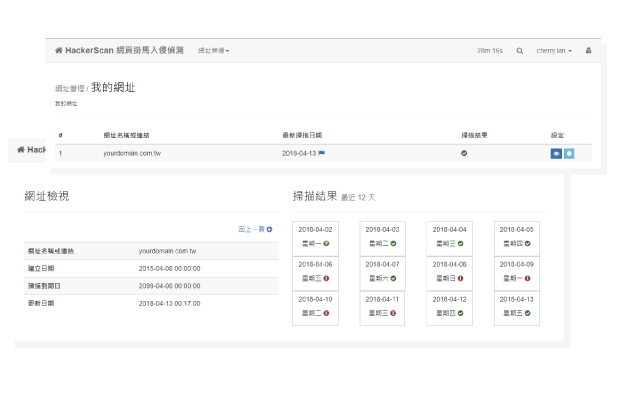The image size is (638, 398).
Task: Click the 2018-04-13 00:17:00 update date value
Action: pos(170,304)
